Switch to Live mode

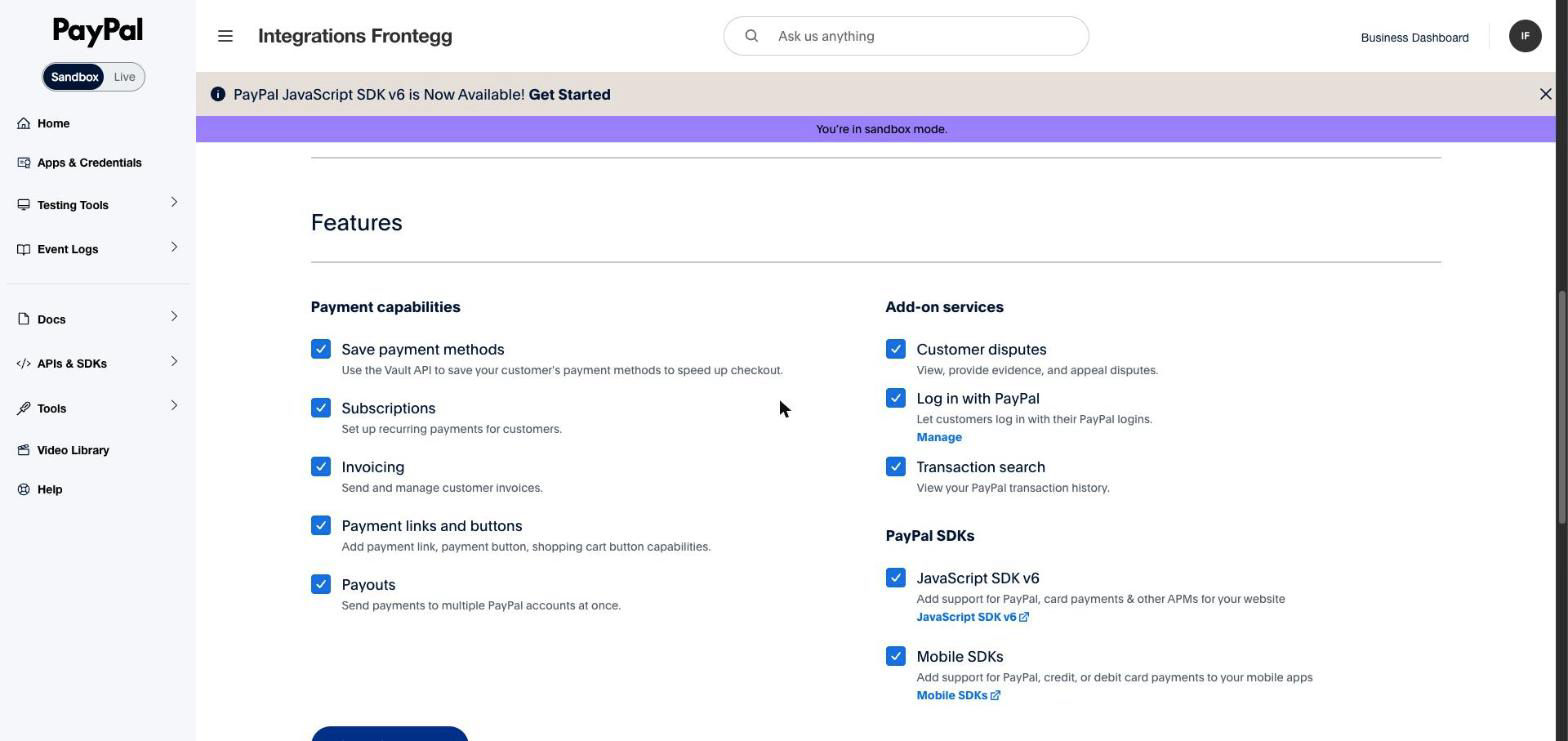coord(124,77)
